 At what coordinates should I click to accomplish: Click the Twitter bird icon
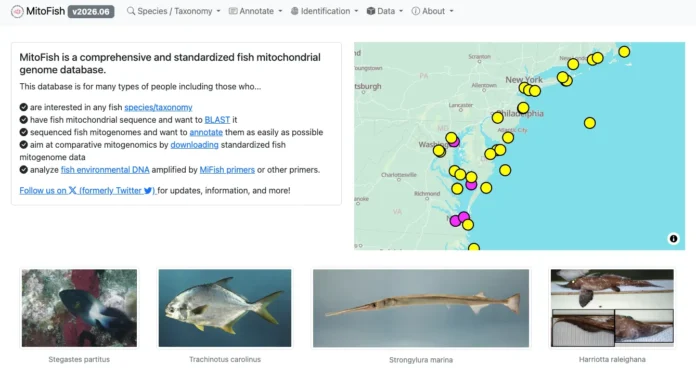148,191
